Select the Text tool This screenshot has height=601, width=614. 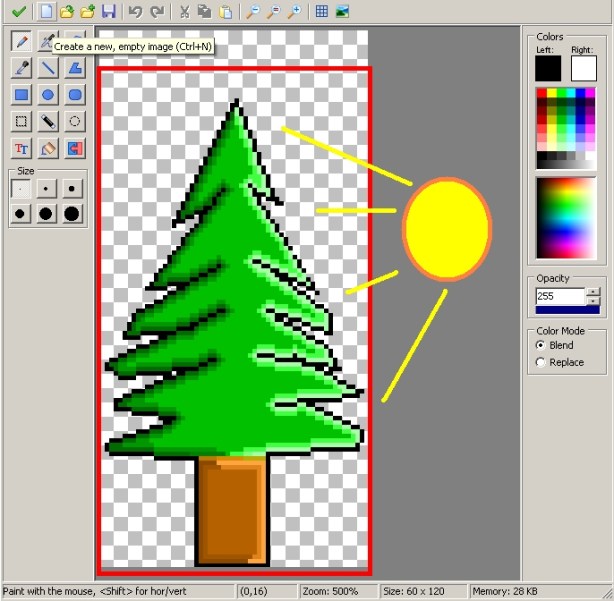click(20, 148)
